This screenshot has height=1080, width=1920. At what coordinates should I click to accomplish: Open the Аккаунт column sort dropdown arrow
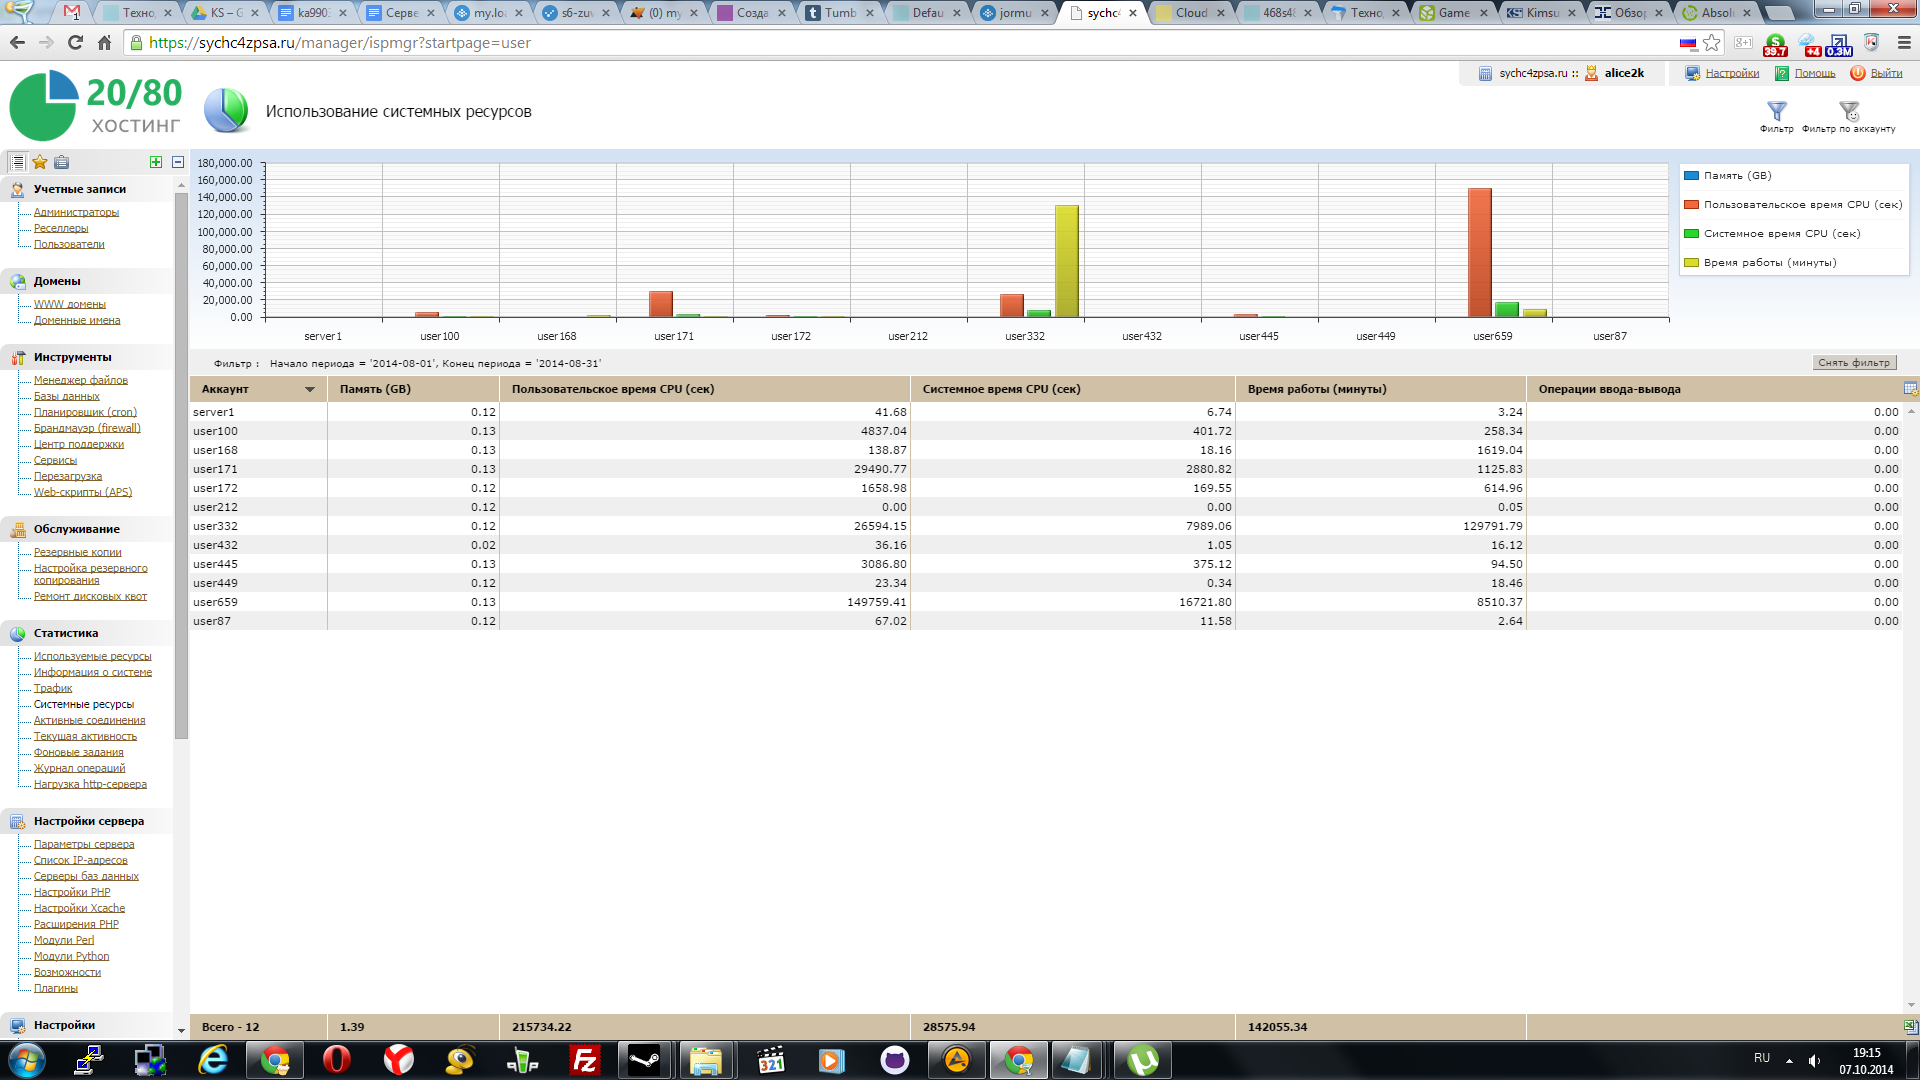coord(310,390)
